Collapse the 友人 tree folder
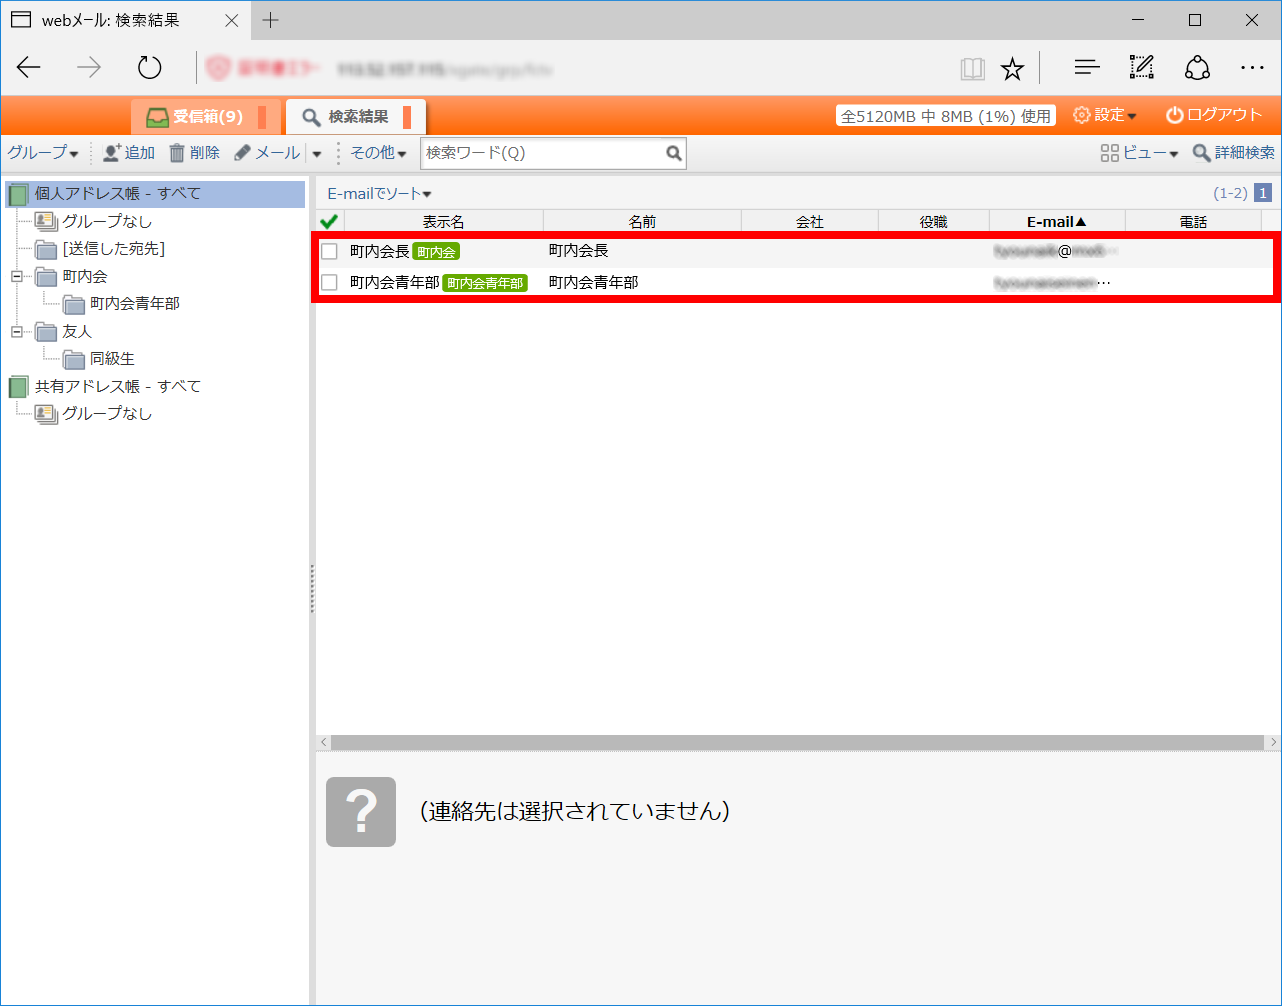 point(17,331)
